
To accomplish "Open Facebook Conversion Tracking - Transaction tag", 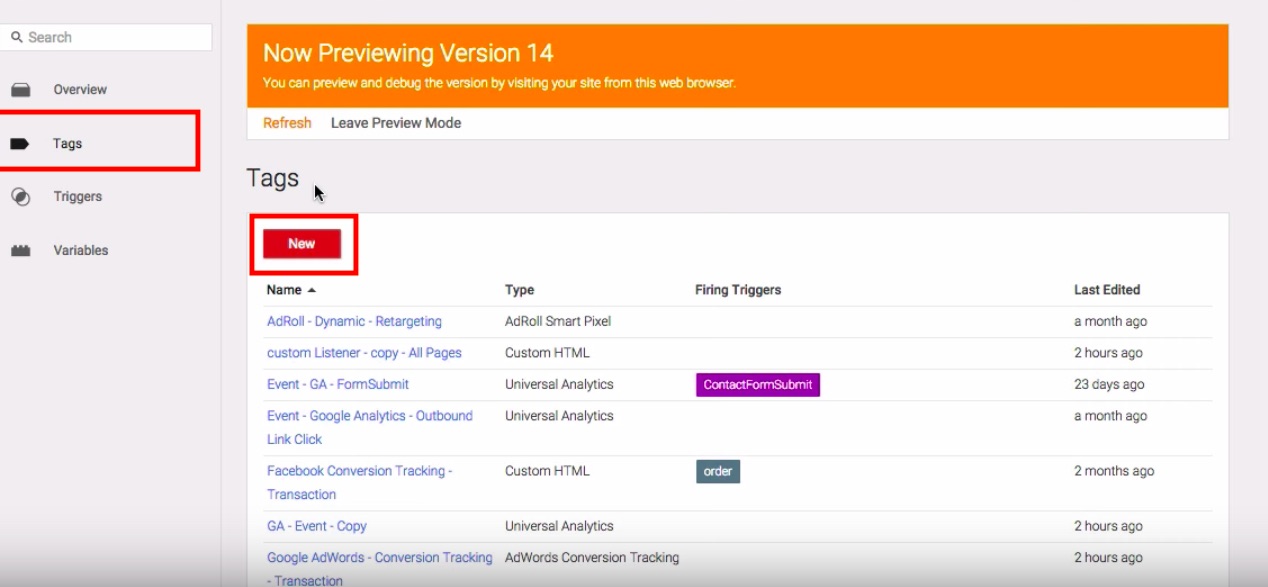I will point(360,482).
